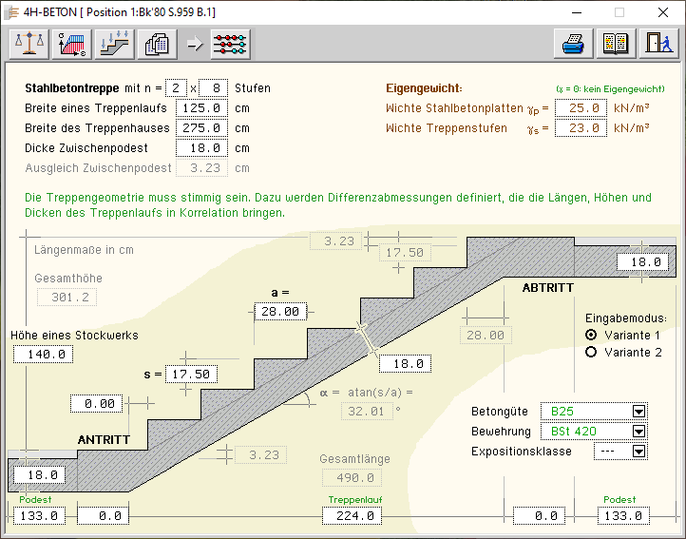The height and width of the screenshot is (539, 686).
Task: Open the red sliders settings icon
Action: (230, 44)
